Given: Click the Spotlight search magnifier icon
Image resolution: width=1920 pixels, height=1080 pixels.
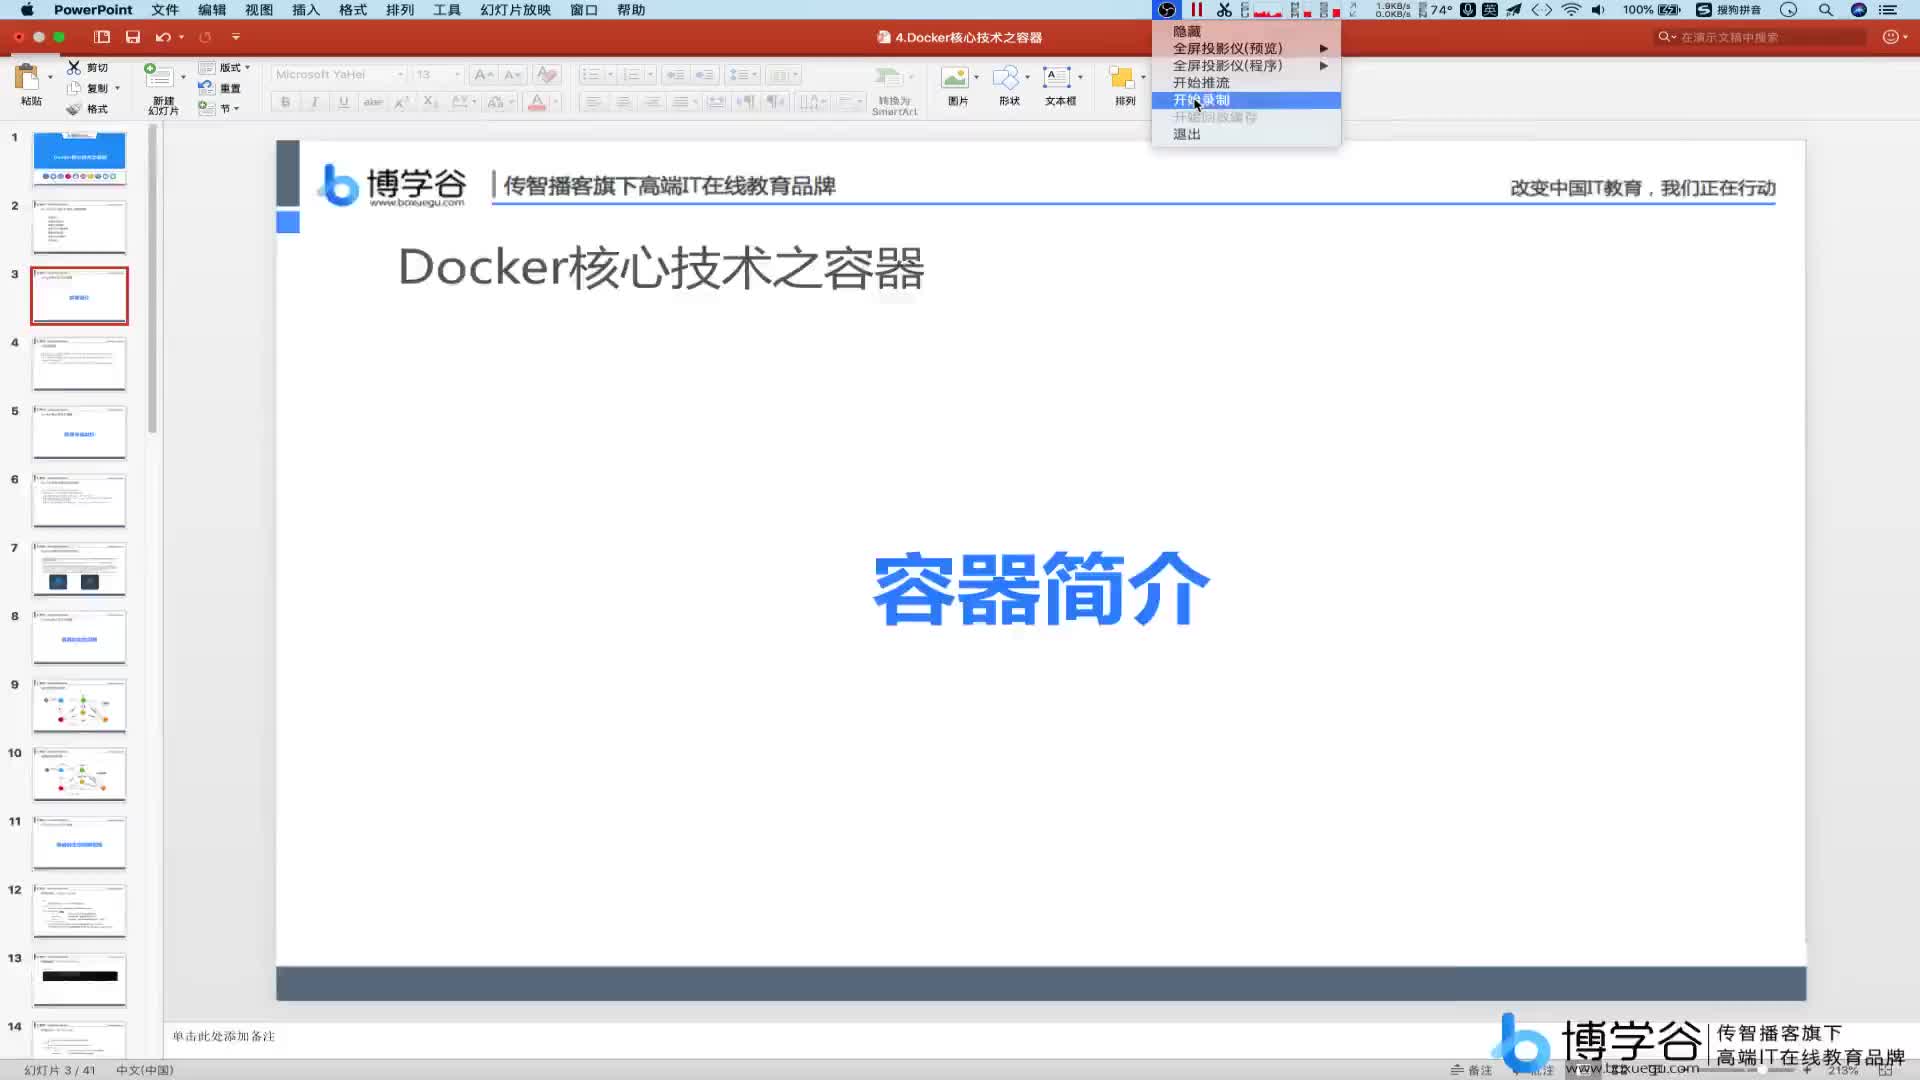Looking at the screenshot, I should point(1826,10).
